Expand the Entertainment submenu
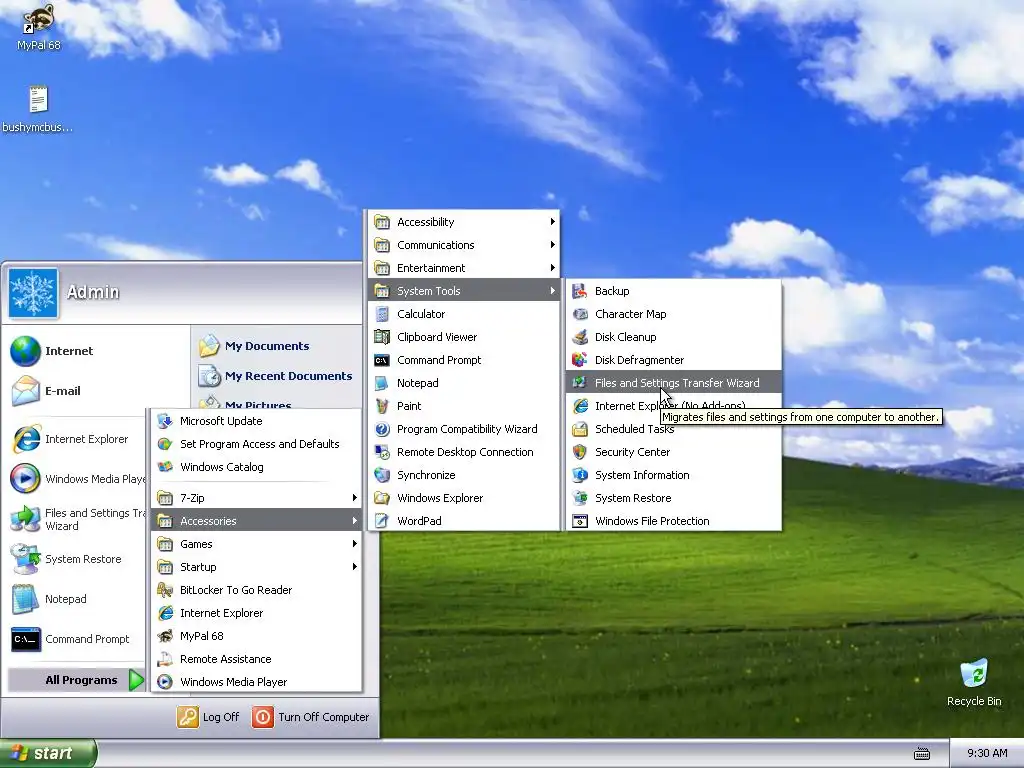Screen dimensions: 1024x768 point(464,268)
